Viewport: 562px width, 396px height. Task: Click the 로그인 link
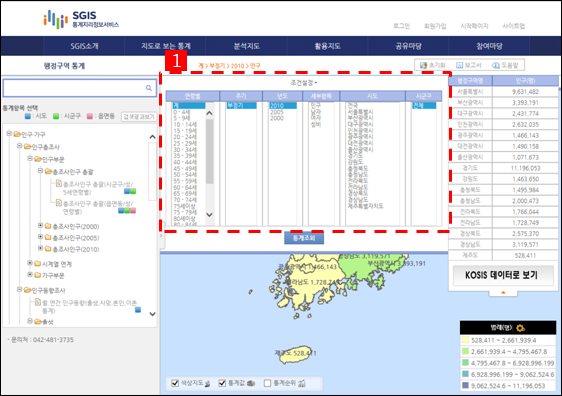pyautogui.click(x=401, y=26)
